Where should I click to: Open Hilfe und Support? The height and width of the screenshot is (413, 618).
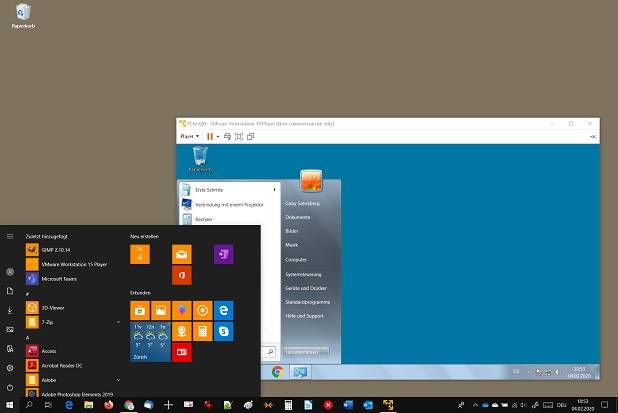tap(304, 316)
